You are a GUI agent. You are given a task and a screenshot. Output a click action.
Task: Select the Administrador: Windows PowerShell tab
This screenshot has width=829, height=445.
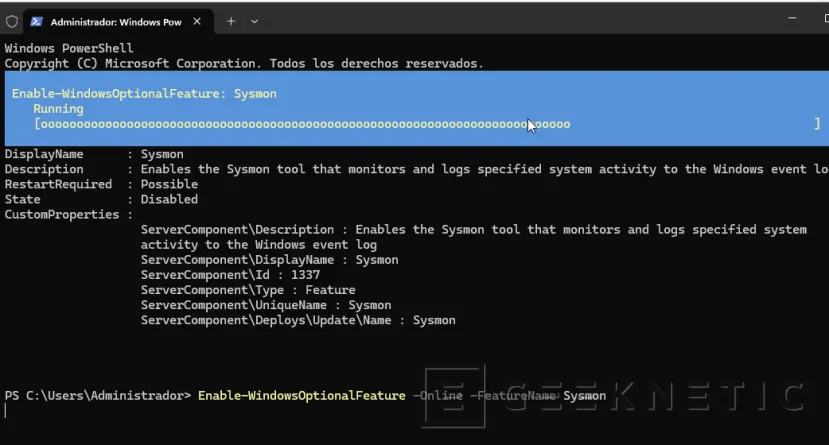coord(118,22)
